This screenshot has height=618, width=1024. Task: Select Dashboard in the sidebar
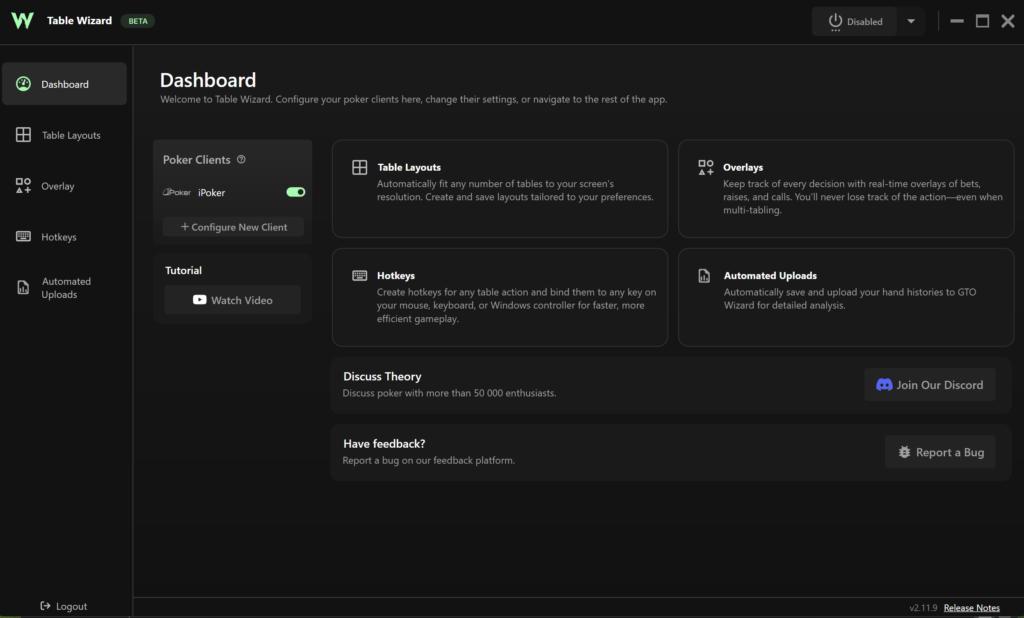coord(64,84)
